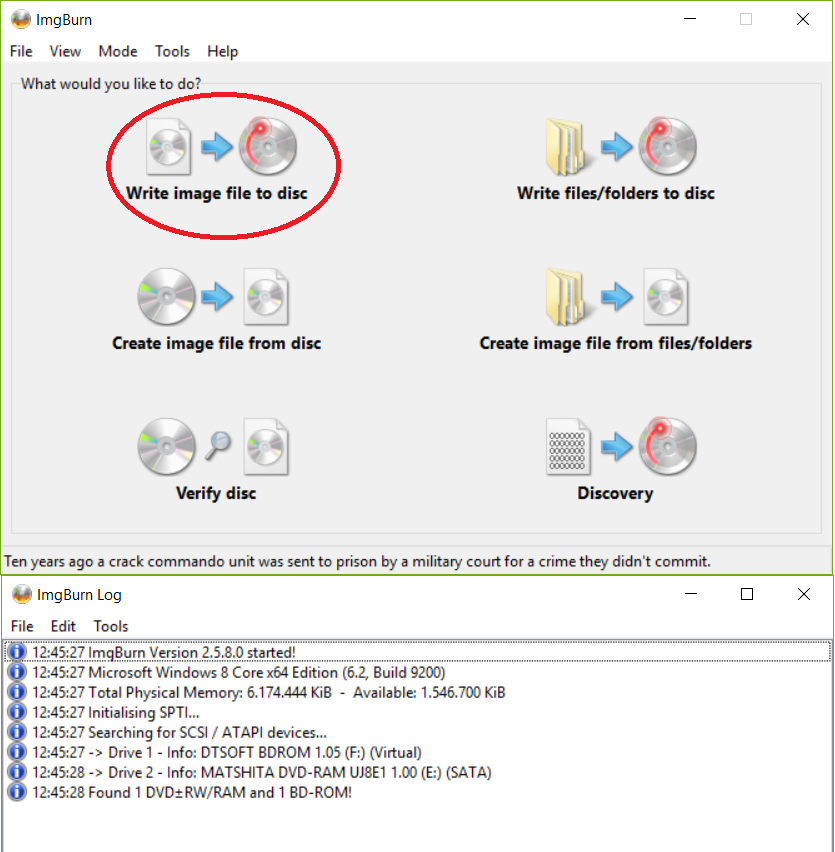Click the Write image file to disc label

tap(217, 193)
